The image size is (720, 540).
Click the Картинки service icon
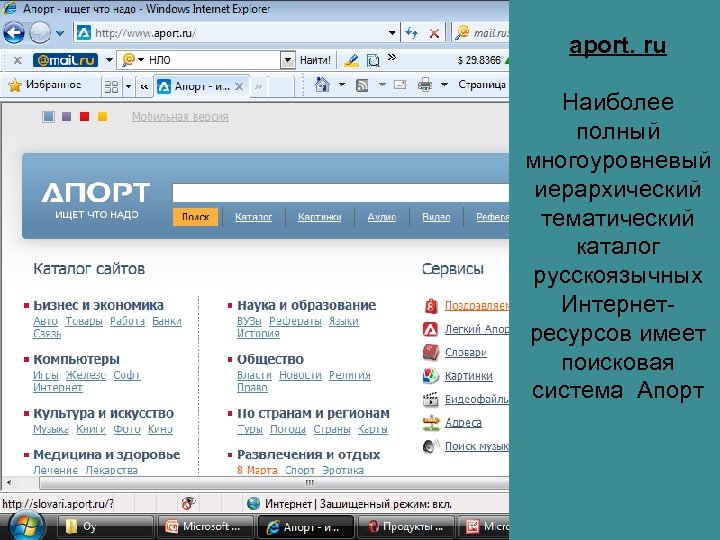click(x=431, y=376)
